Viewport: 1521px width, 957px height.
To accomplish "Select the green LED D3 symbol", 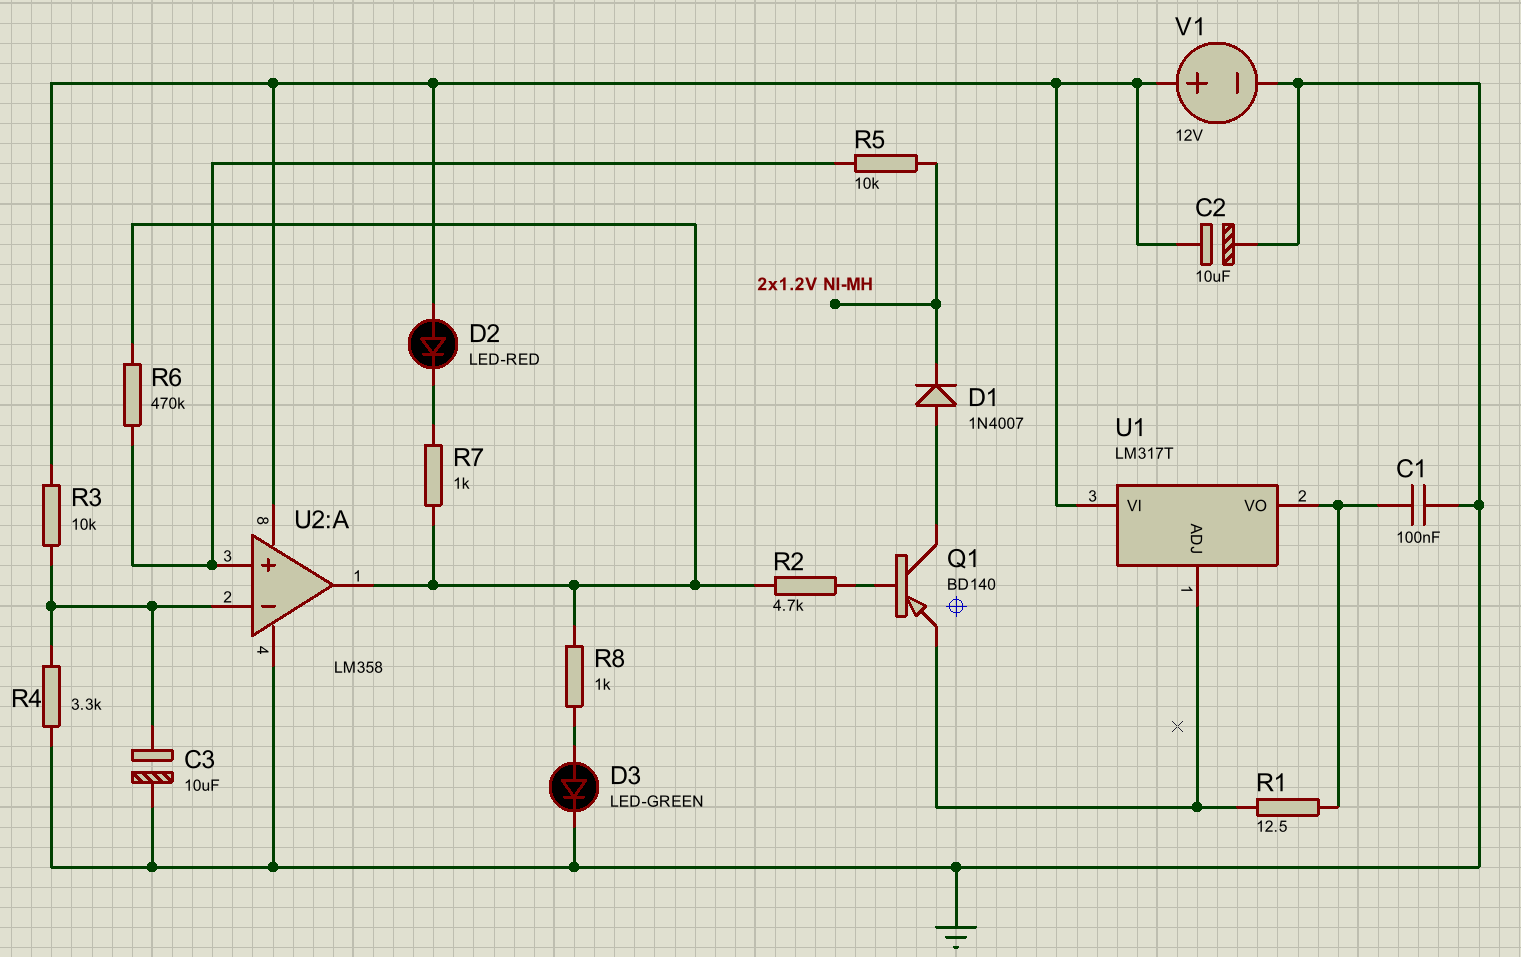I will pyautogui.click(x=574, y=787).
